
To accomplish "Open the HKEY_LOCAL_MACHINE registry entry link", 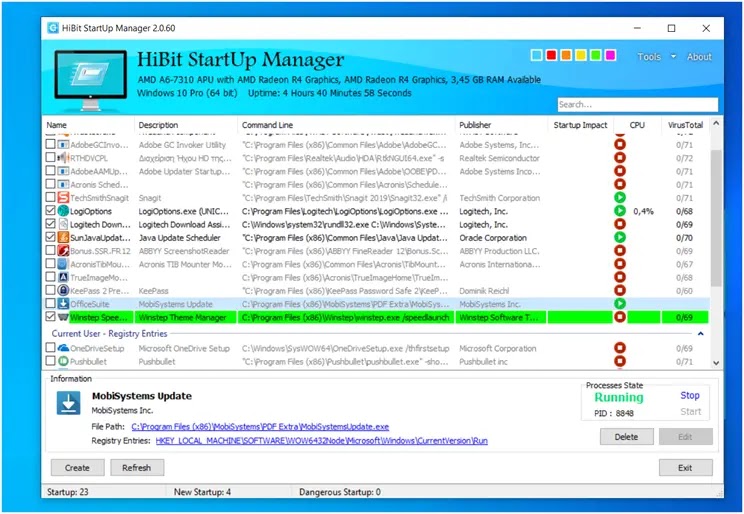I will pyautogui.click(x=322, y=441).
